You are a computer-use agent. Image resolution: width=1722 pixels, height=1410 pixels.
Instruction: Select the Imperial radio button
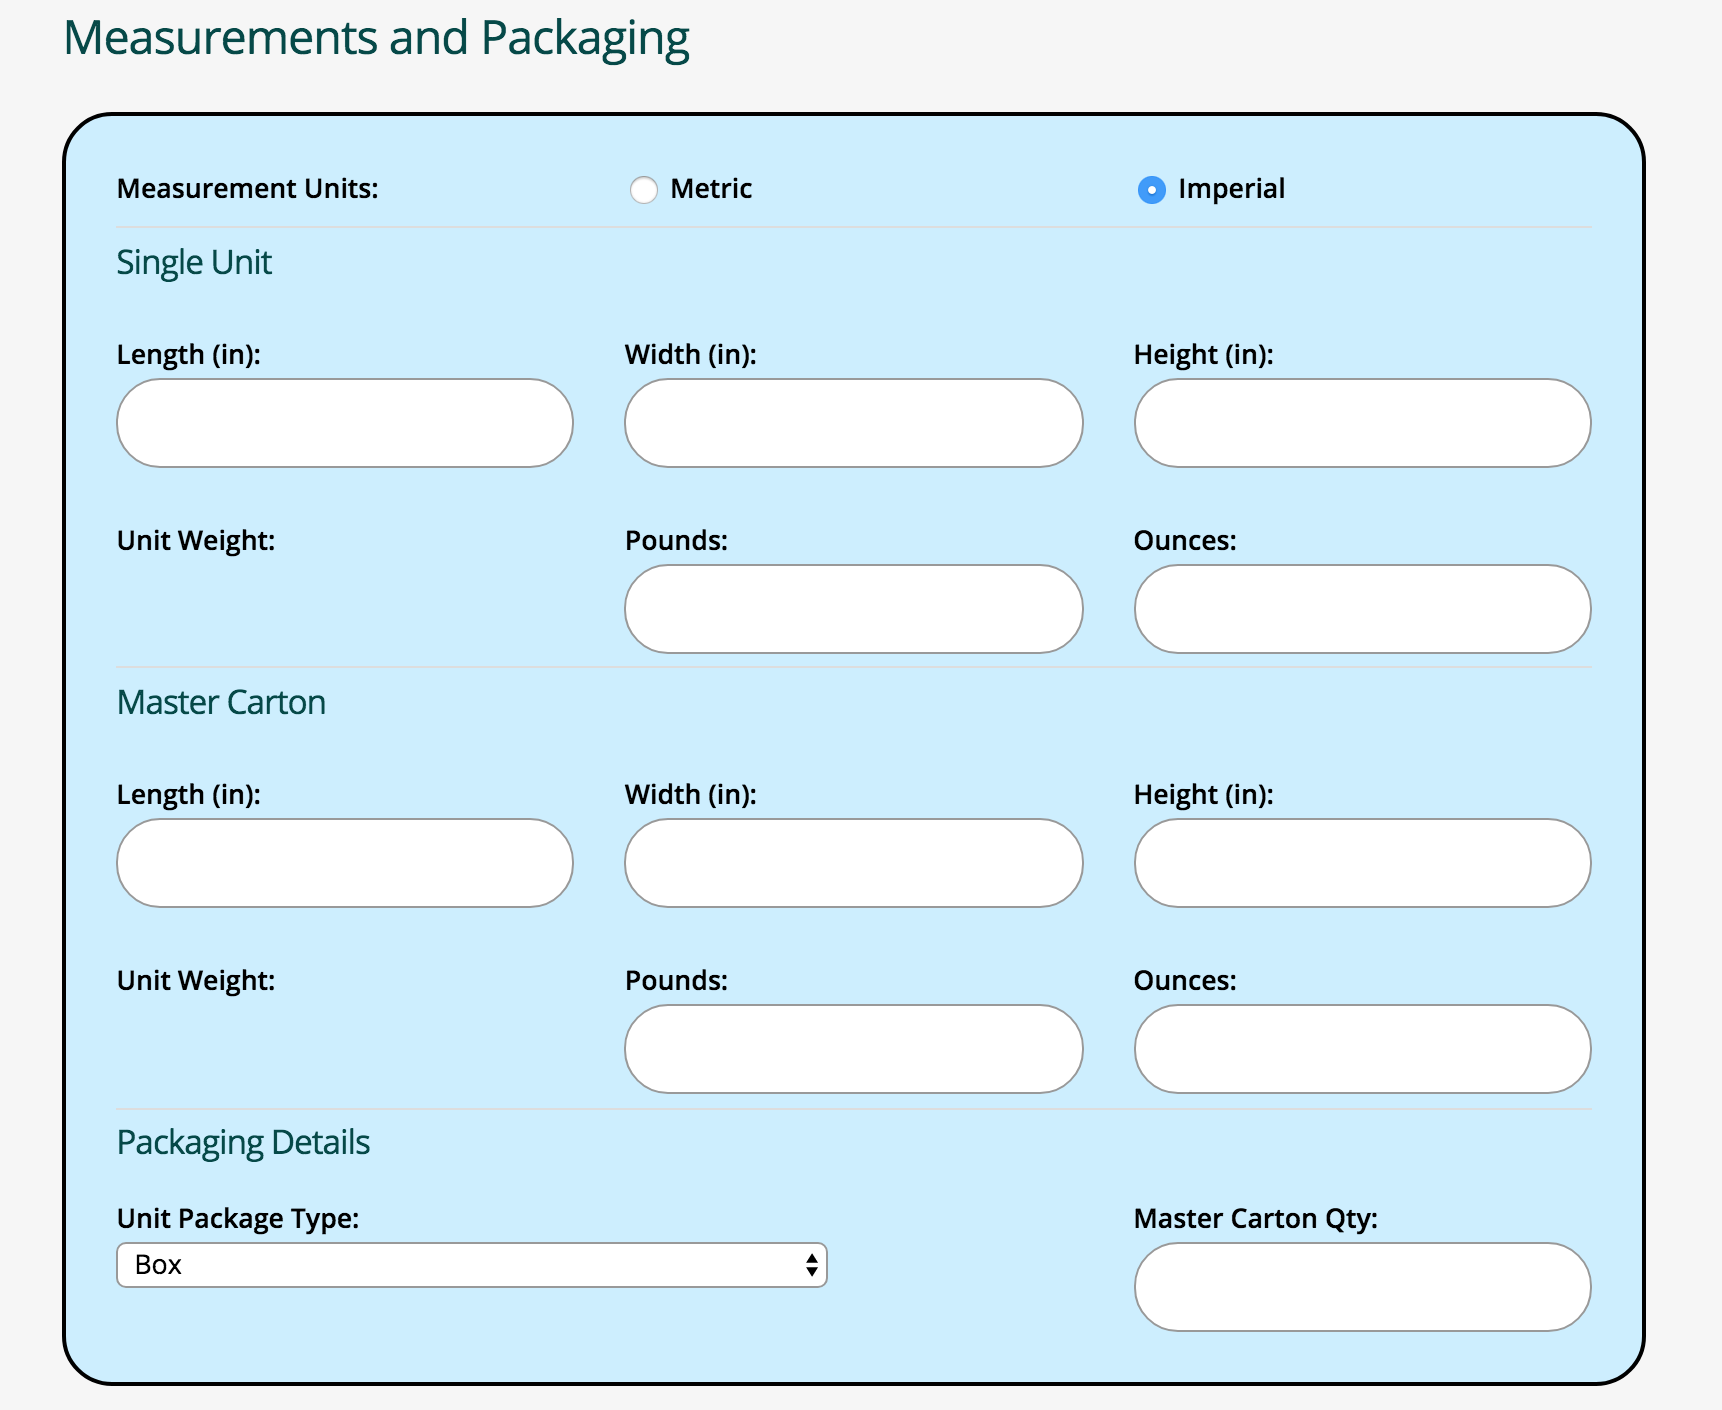[x=1152, y=190]
